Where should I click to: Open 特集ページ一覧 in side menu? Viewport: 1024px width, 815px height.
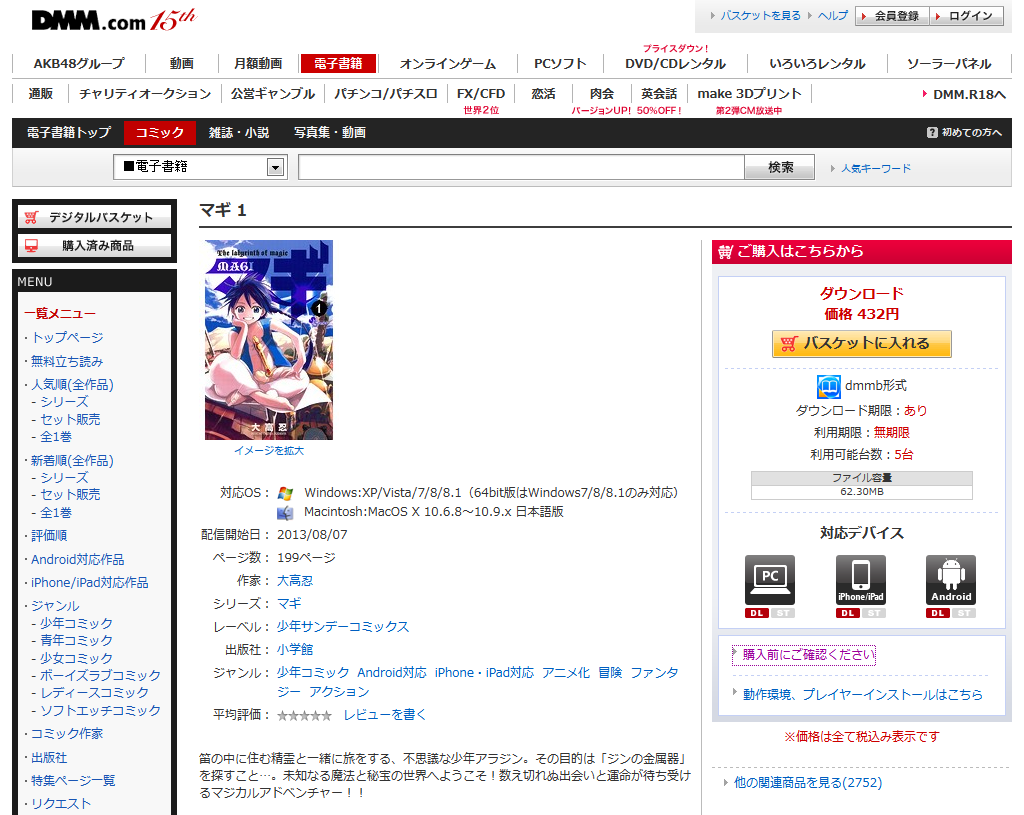click(x=73, y=780)
